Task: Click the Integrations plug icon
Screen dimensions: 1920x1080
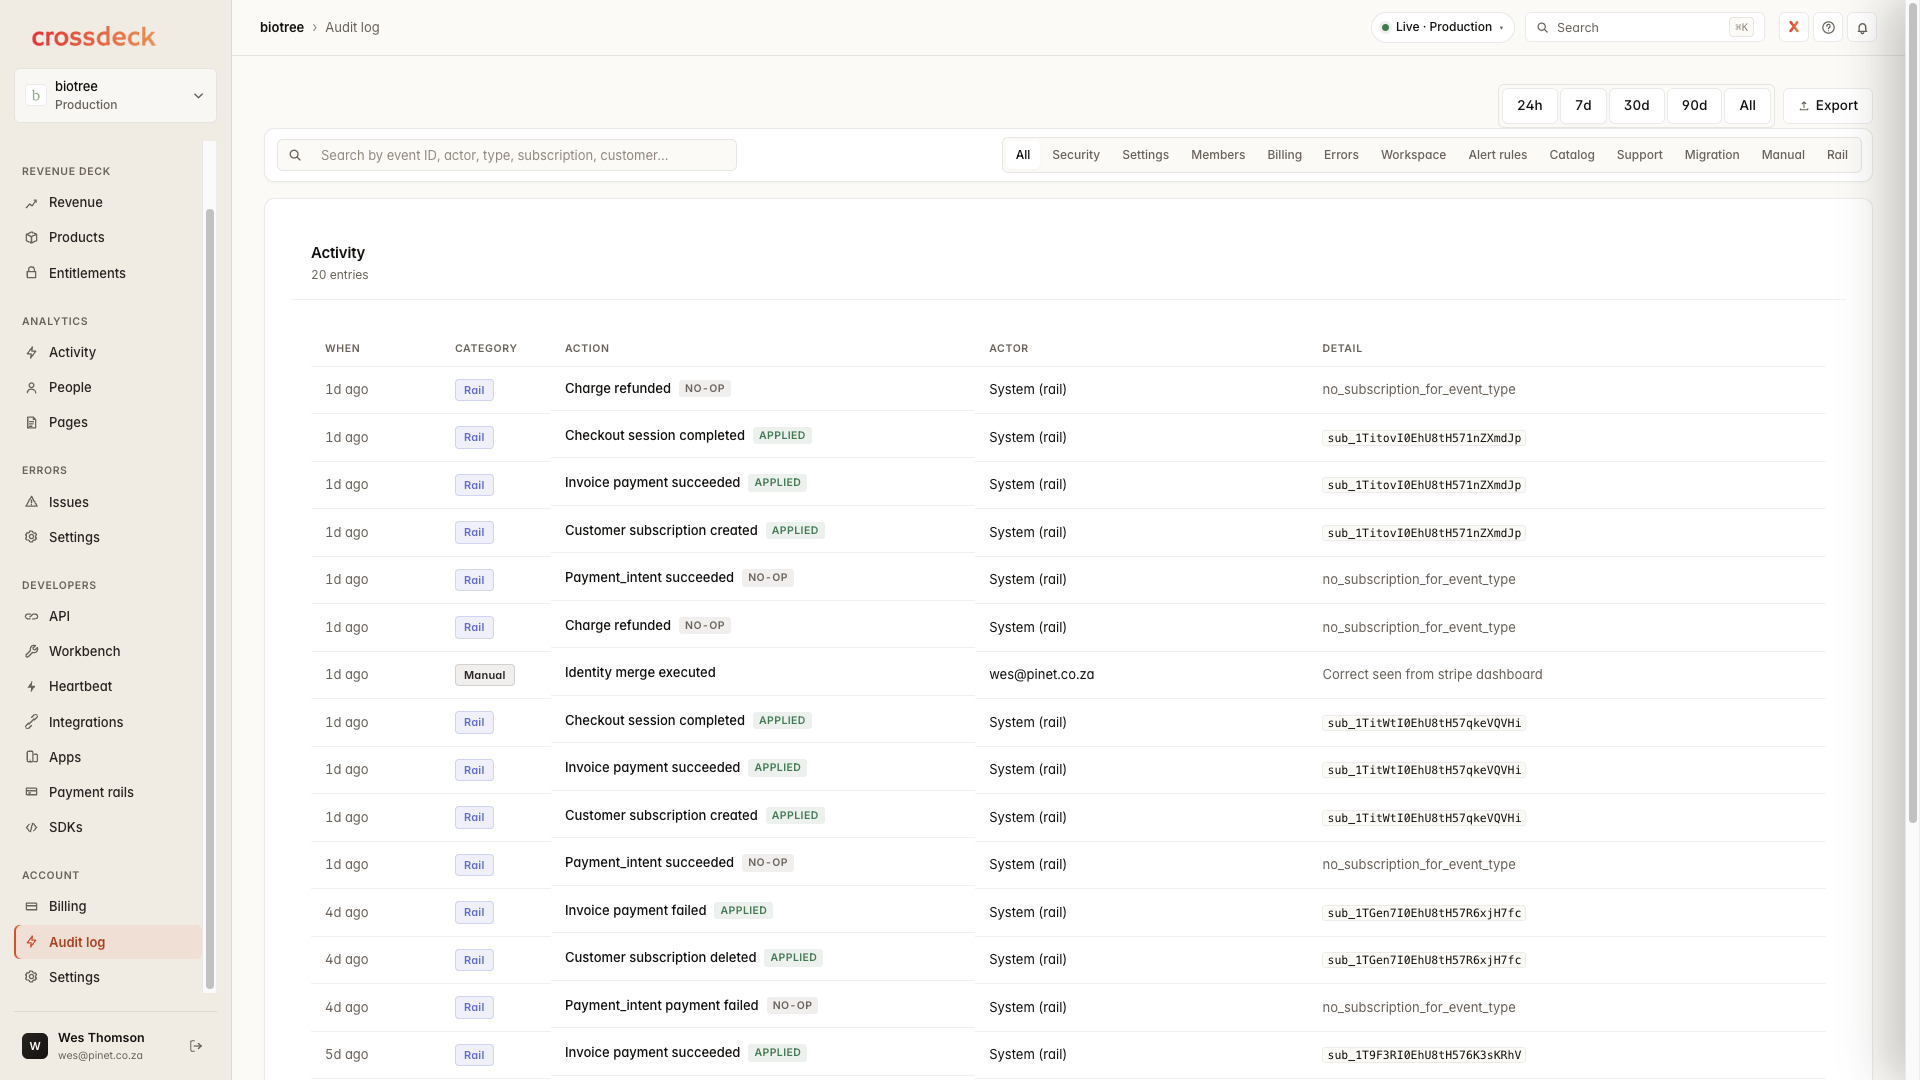Action: click(x=31, y=722)
